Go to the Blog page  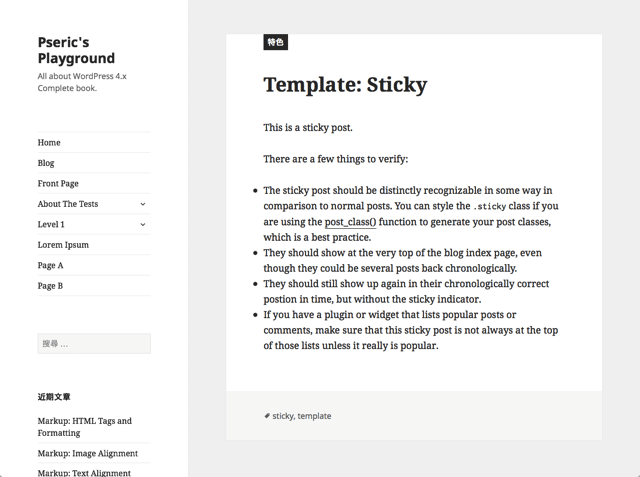pyautogui.click(x=46, y=163)
